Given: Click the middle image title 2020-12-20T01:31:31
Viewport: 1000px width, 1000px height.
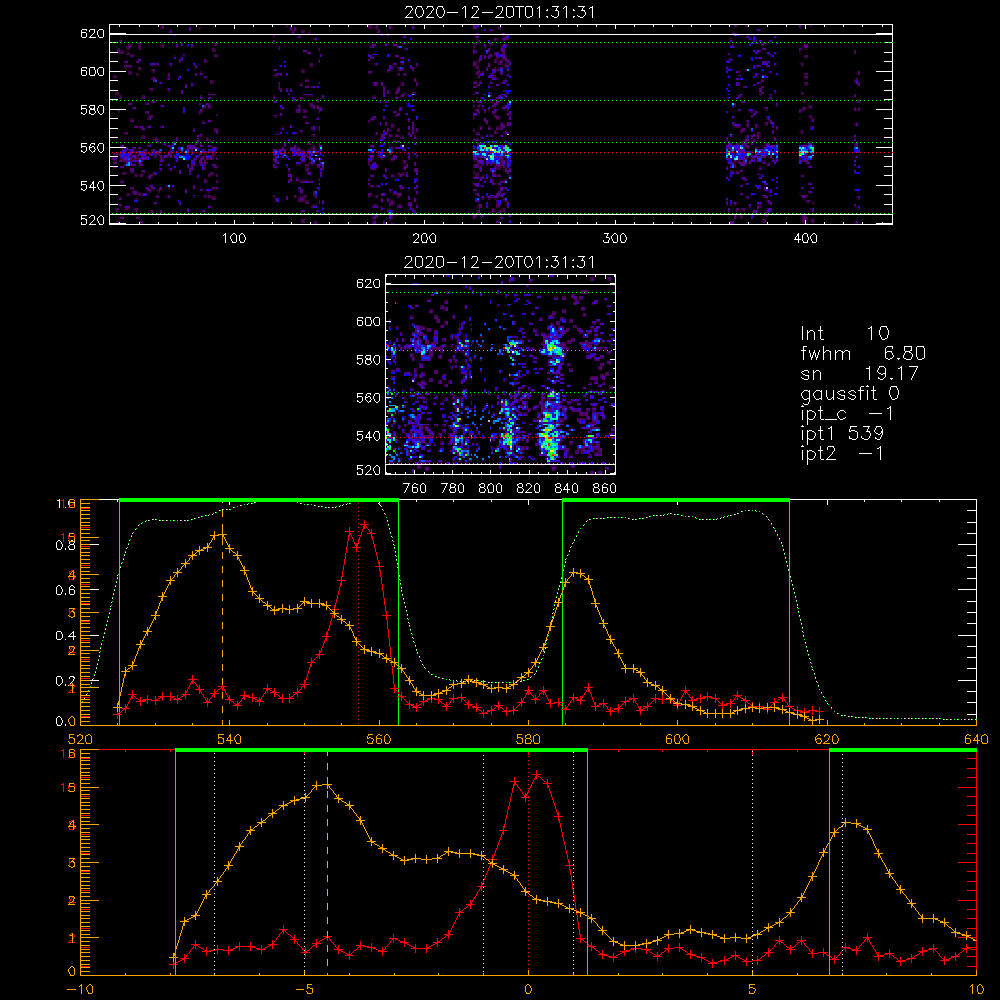Looking at the screenshot, I should 500,262.
